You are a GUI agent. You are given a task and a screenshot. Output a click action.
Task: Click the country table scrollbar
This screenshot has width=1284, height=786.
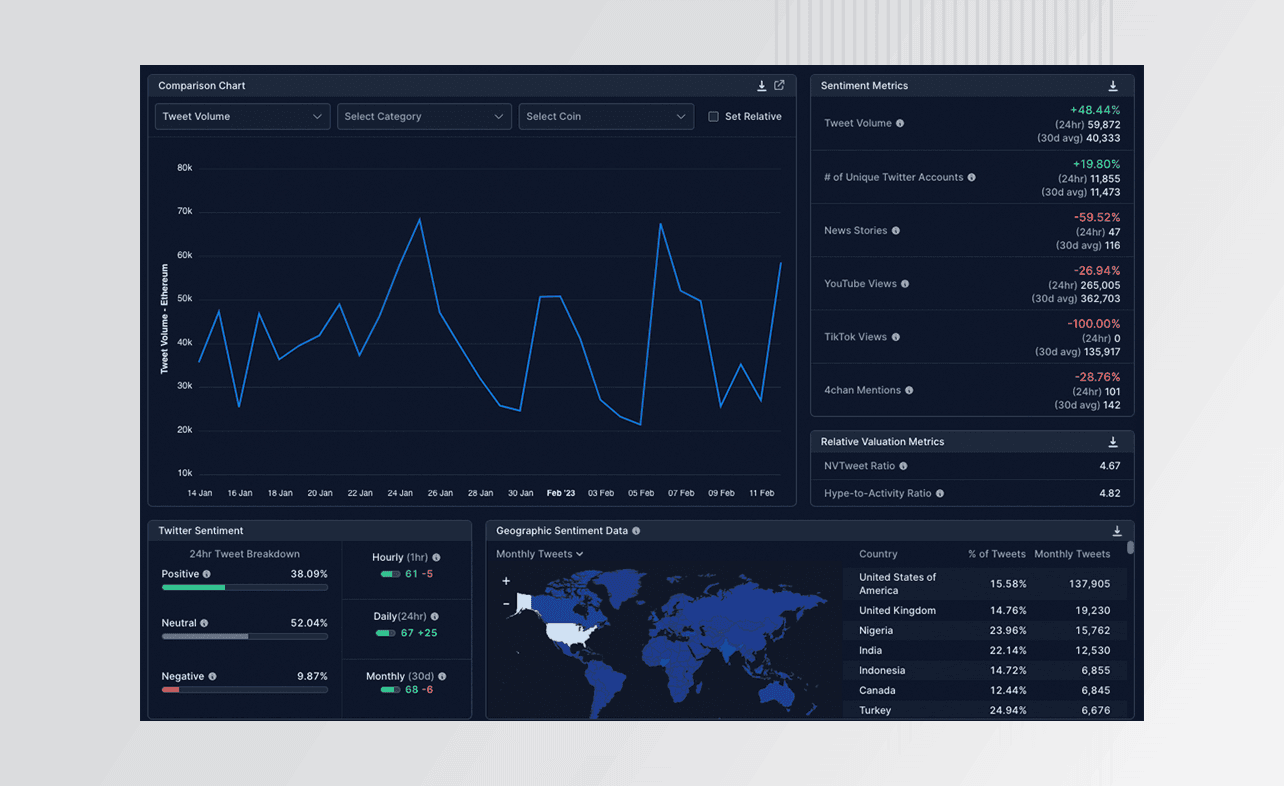coord(1131,548)
